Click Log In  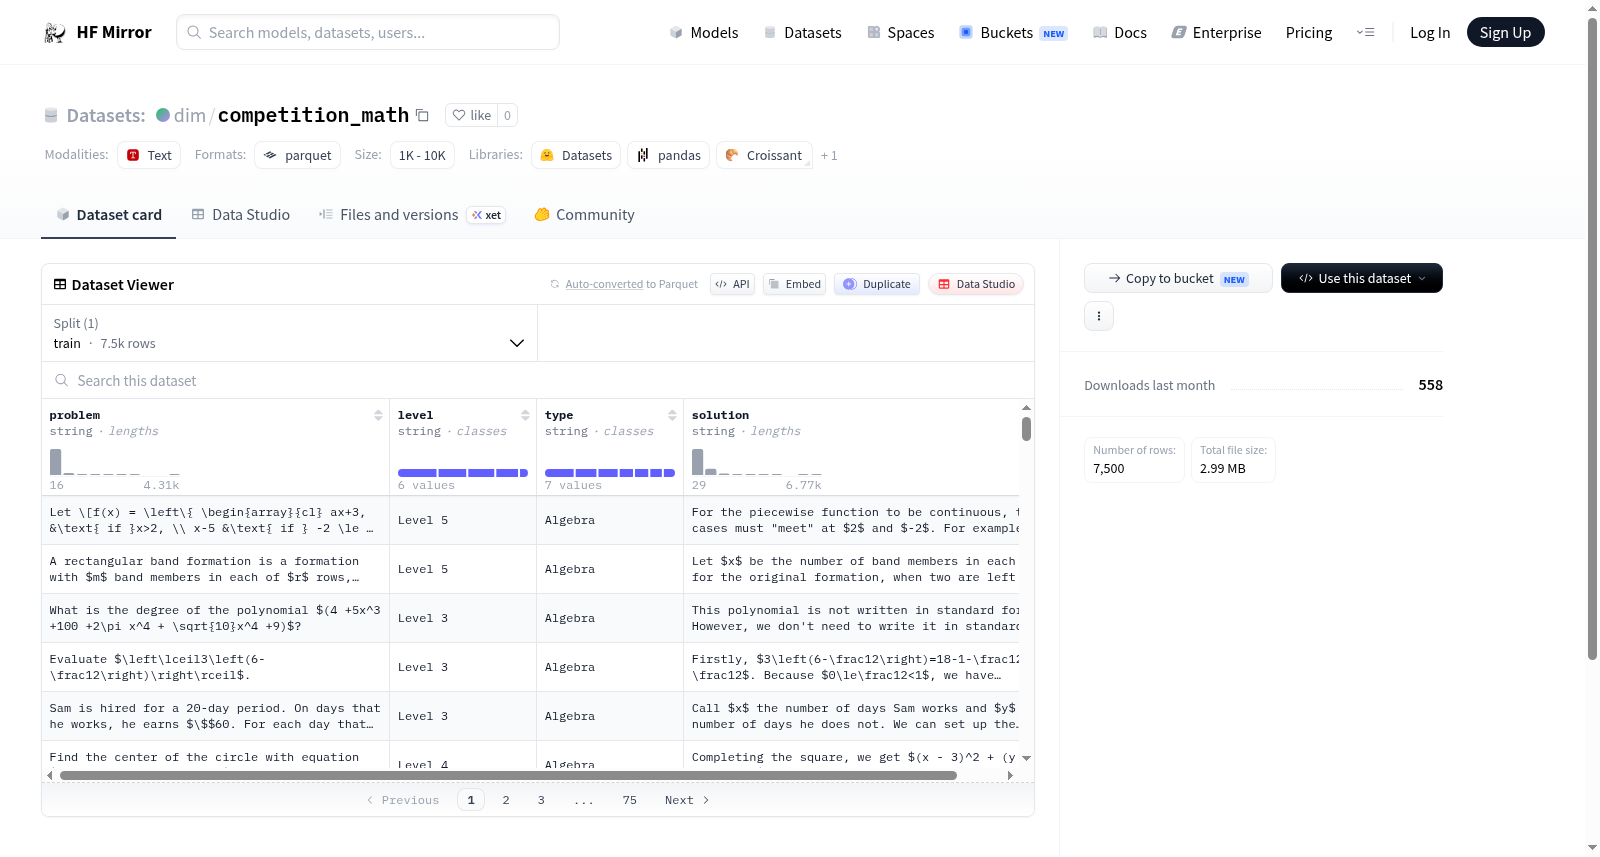point(1430,32)
